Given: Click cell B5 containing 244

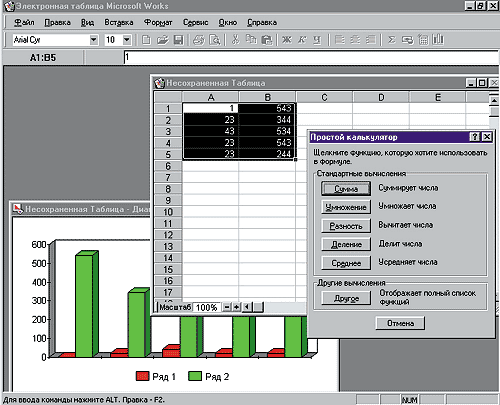Looking at the screenshot, I should pyautogui.click(x=267, y=154).
